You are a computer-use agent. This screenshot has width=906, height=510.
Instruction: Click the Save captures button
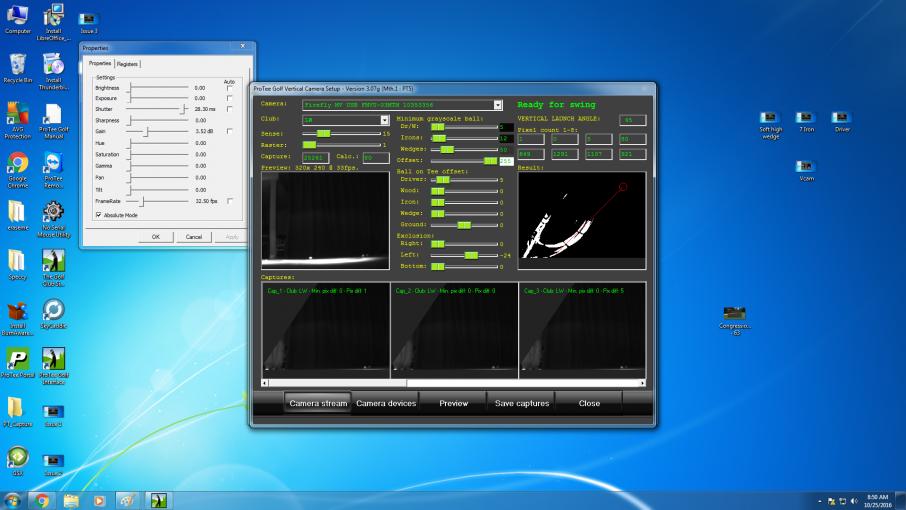[x=522, y=403]
